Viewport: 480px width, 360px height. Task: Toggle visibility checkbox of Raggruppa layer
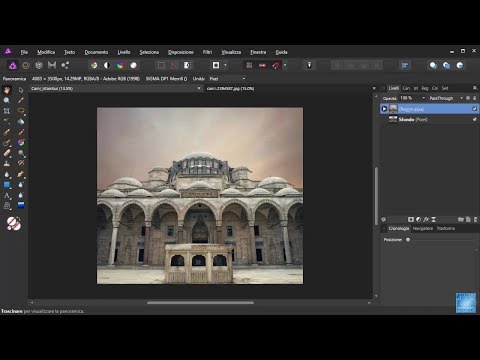(475, 109)
